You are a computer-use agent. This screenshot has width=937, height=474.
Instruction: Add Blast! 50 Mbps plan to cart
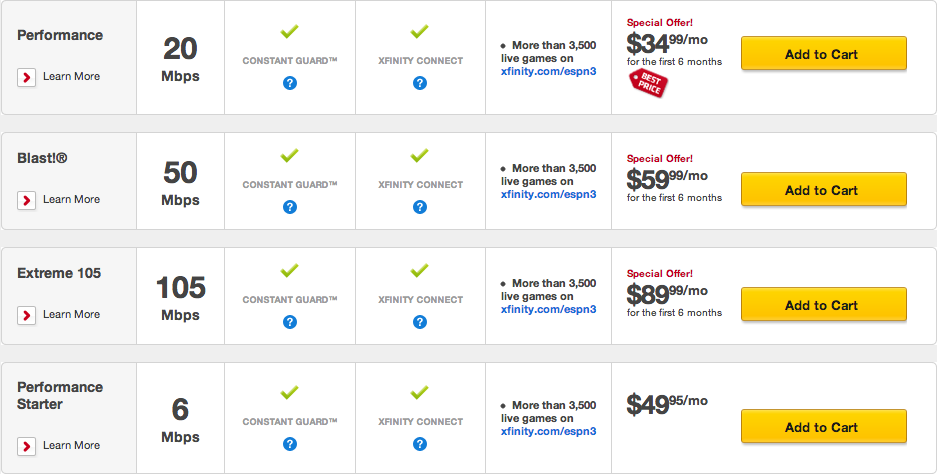823,190
